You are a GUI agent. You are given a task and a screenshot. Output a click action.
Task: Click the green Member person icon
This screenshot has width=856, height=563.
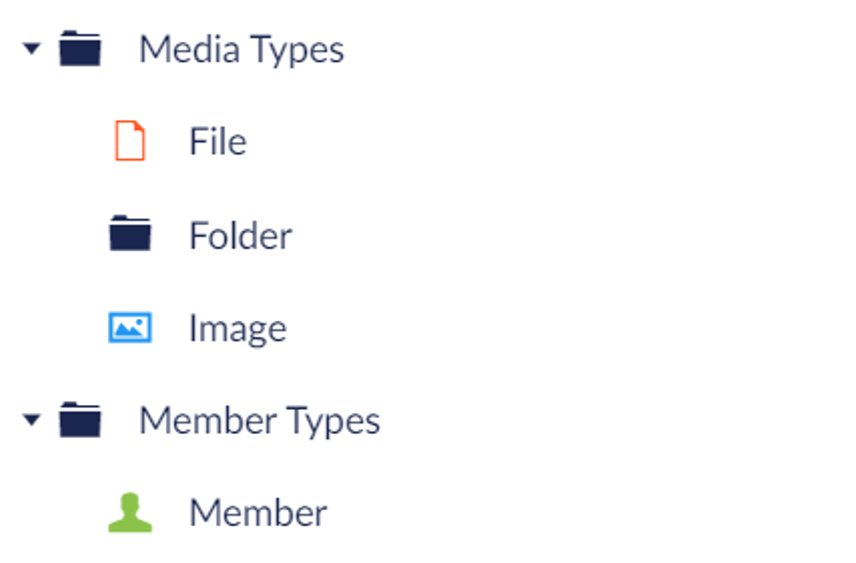(x=130, y=513)
